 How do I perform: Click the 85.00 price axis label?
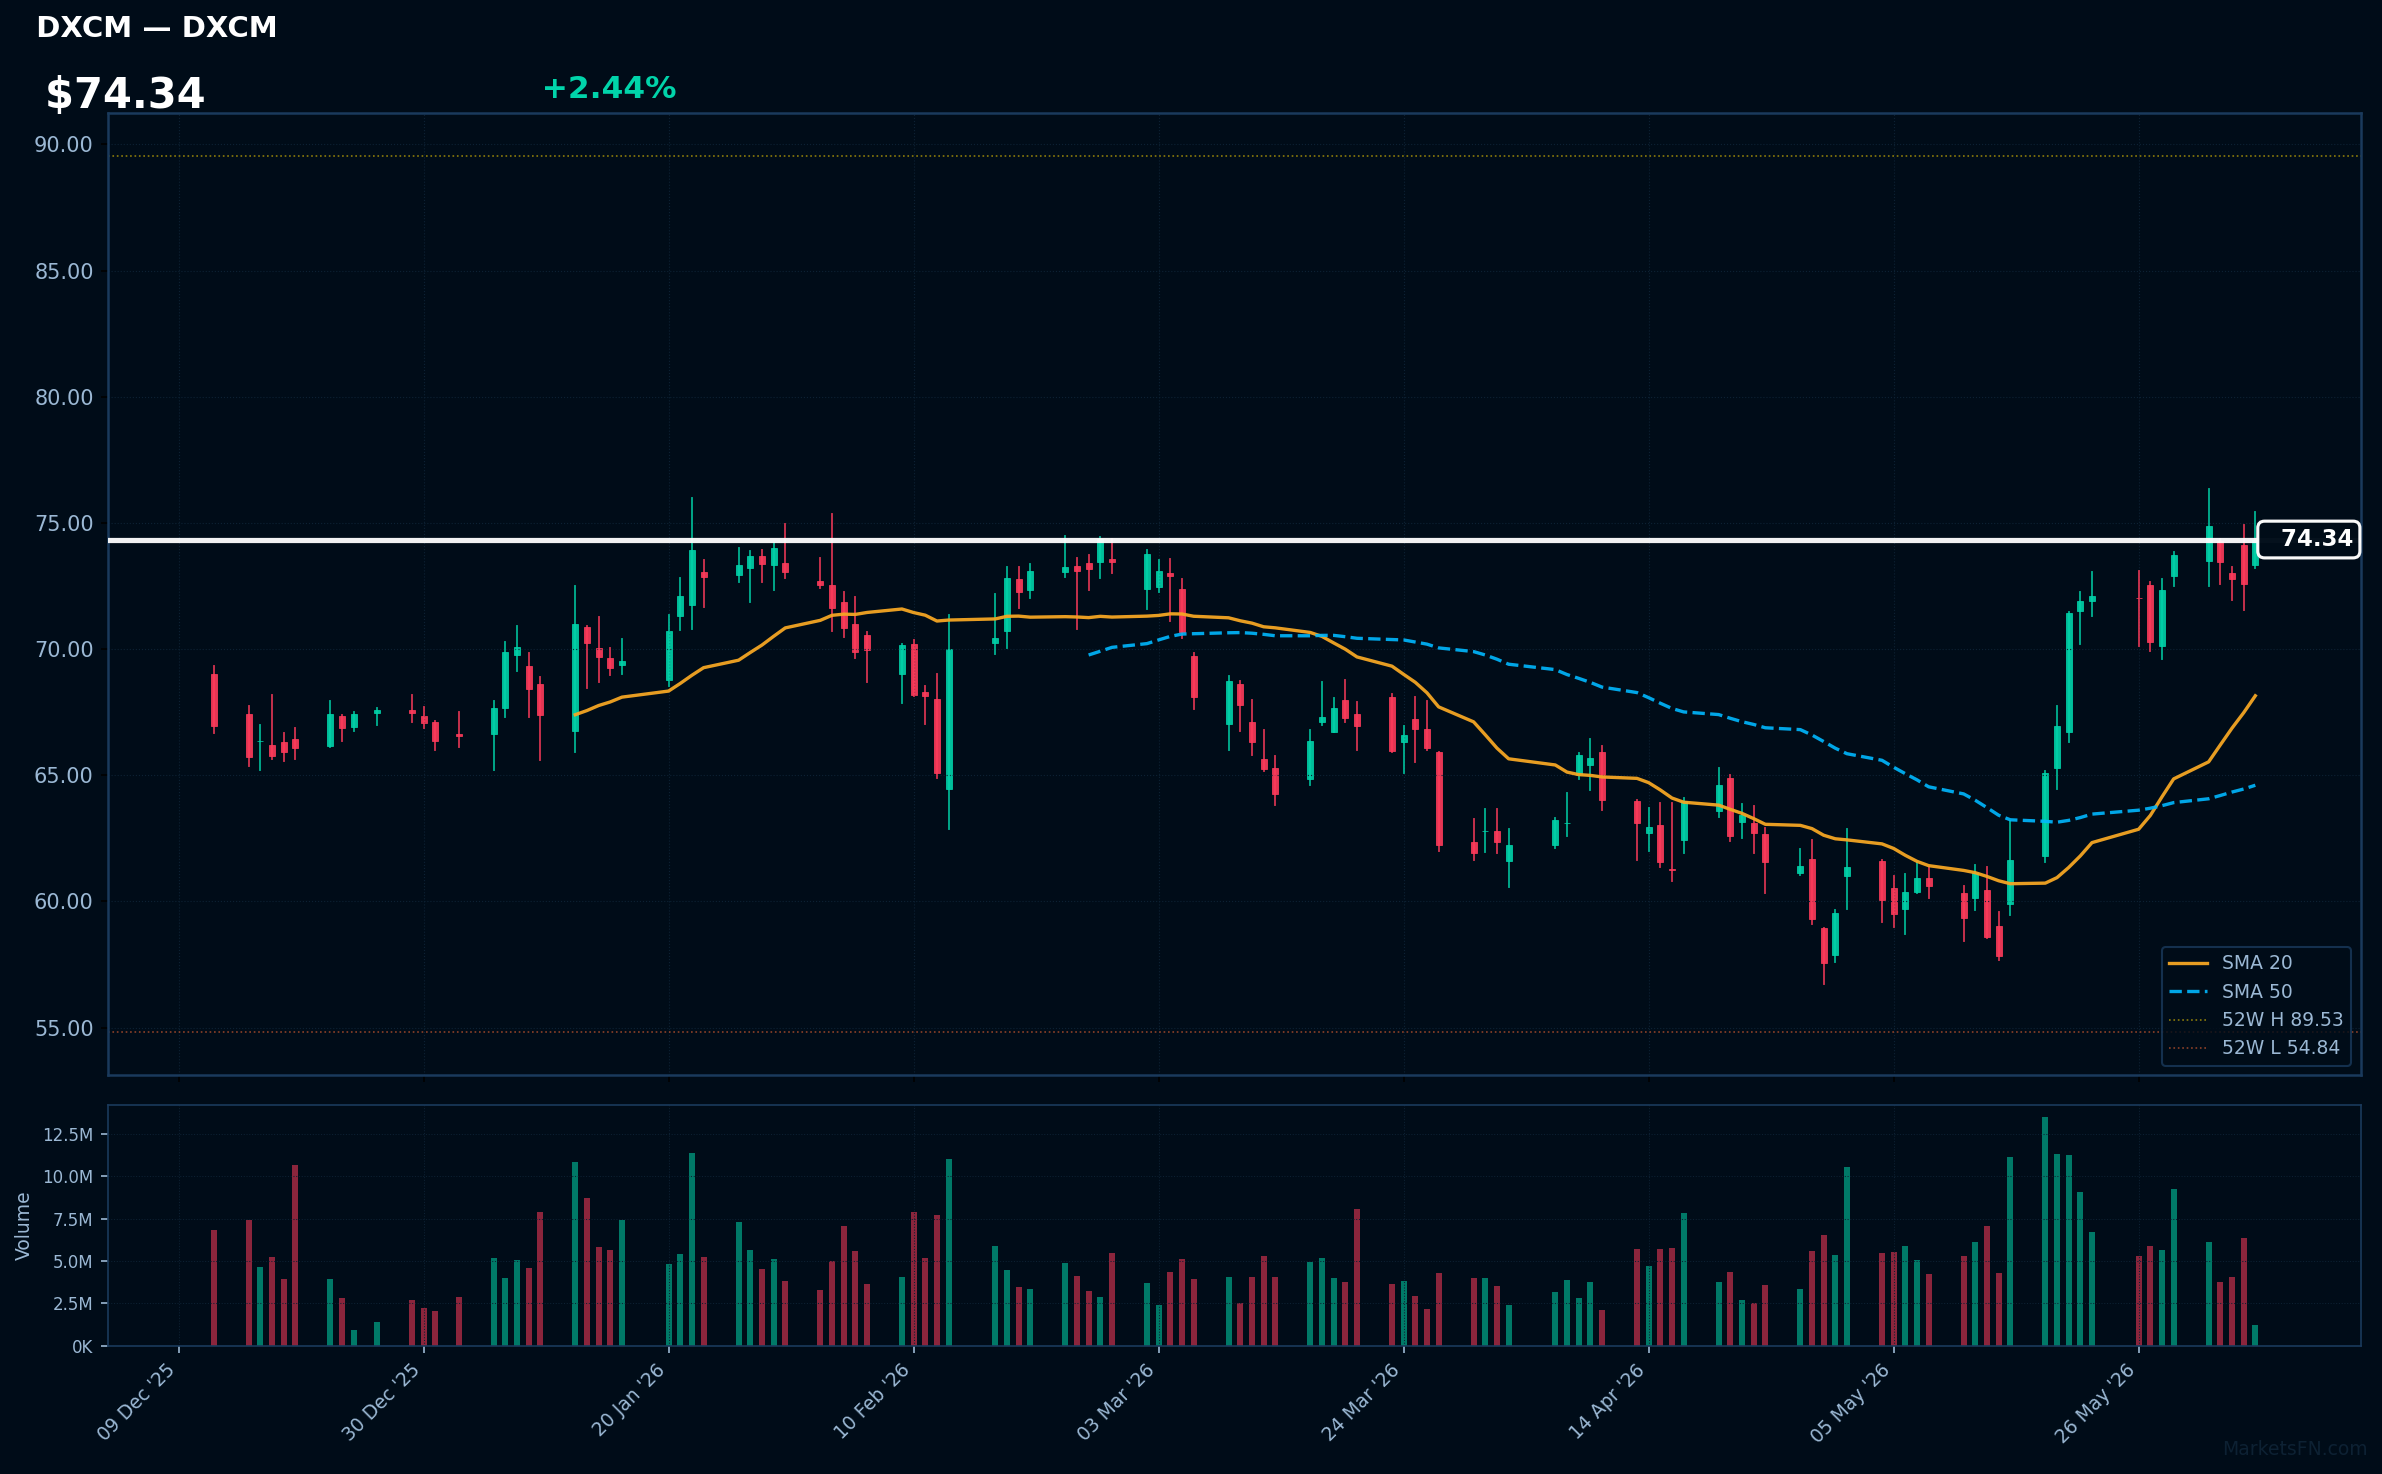point(63,272)
